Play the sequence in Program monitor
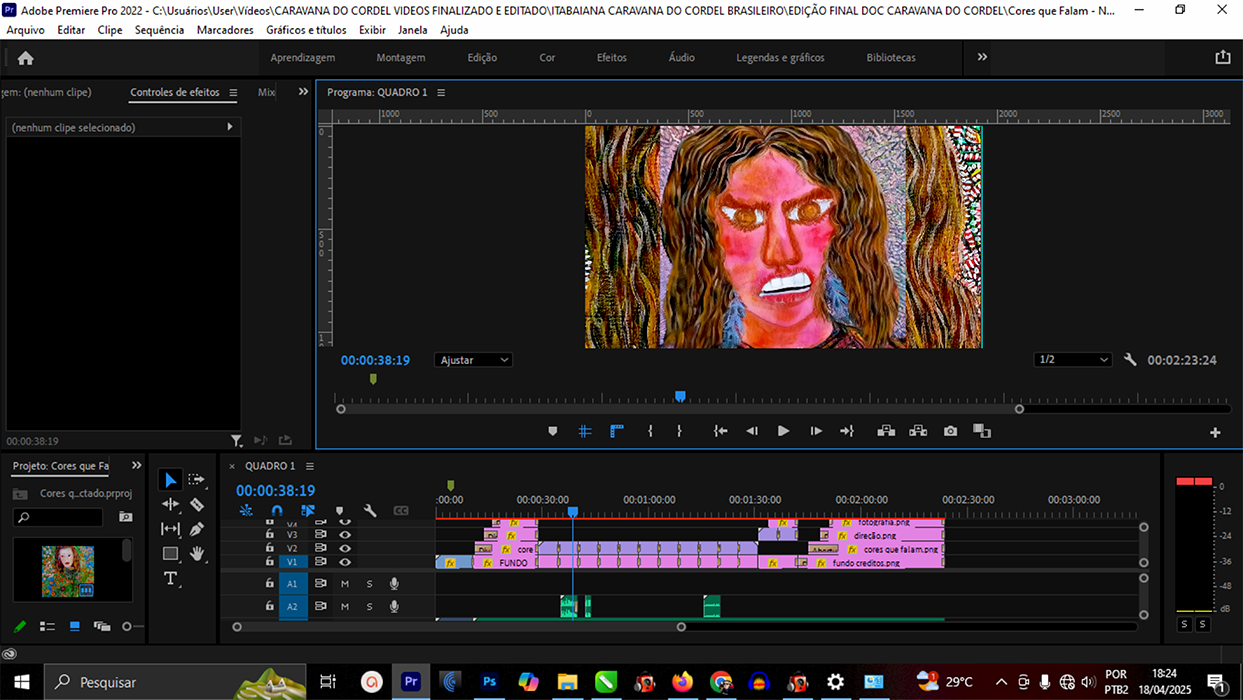This screenshot has width=1243, height=700. pyautogui.click(x=783, y=431)
